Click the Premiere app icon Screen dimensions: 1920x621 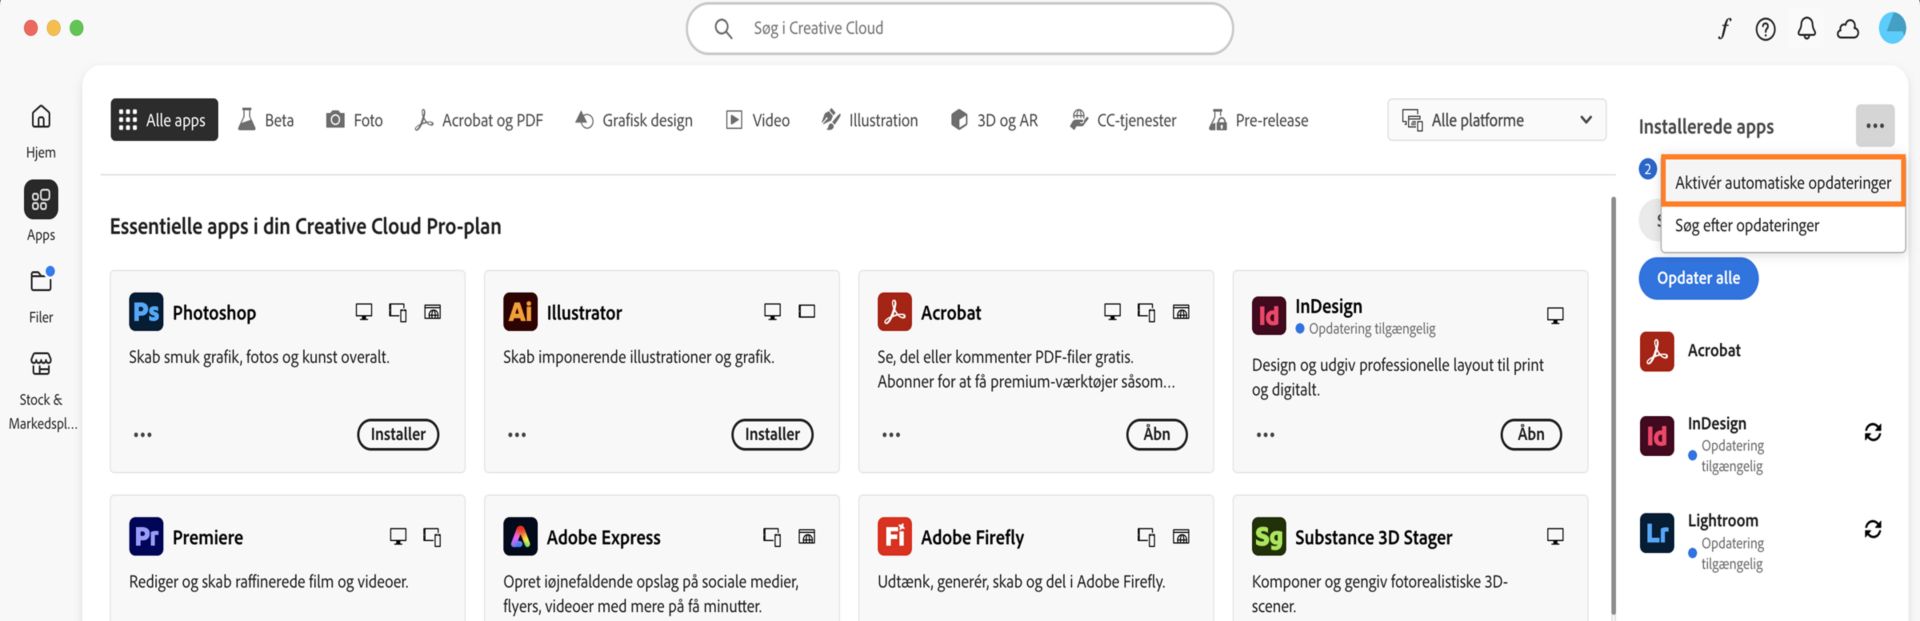pyautogui.click(x=146, y=537)
